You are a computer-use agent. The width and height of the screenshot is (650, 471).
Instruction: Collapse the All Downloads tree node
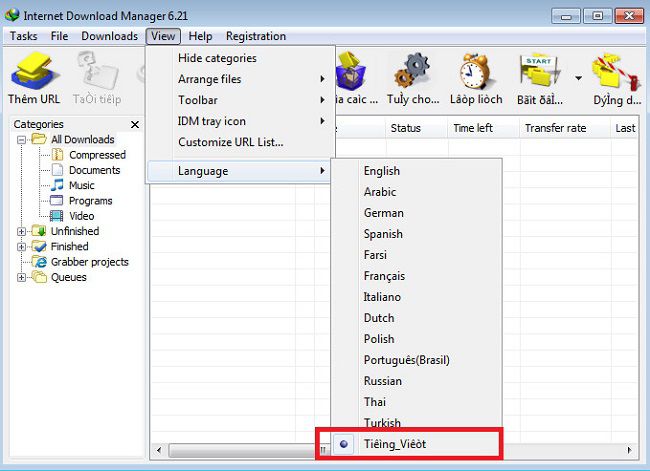(21, 140)
